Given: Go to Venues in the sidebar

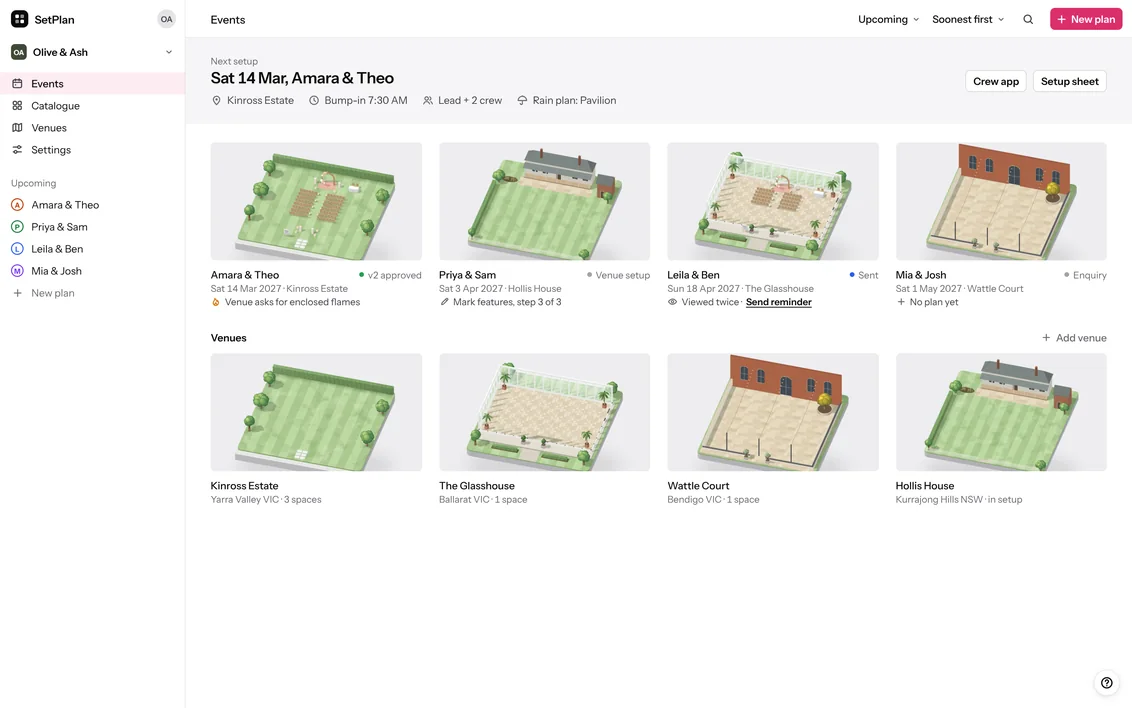Looking at the screenshot, I should pyautogui.click(x=92, y=128).
